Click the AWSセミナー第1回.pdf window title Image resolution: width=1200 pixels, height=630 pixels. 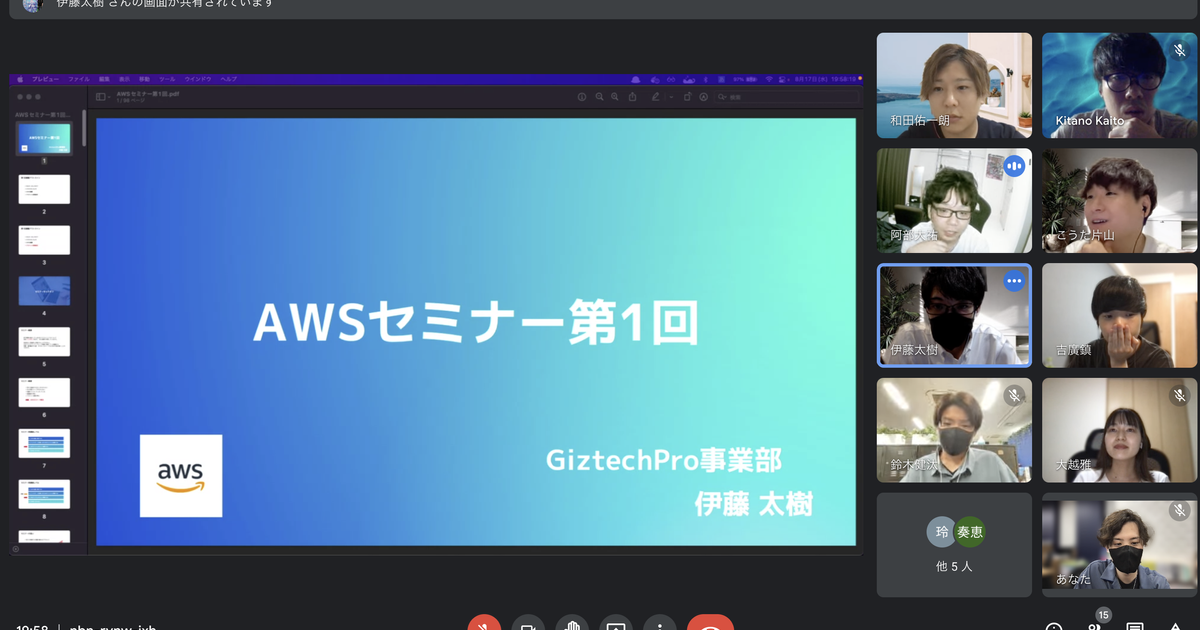tap(147, 94)
